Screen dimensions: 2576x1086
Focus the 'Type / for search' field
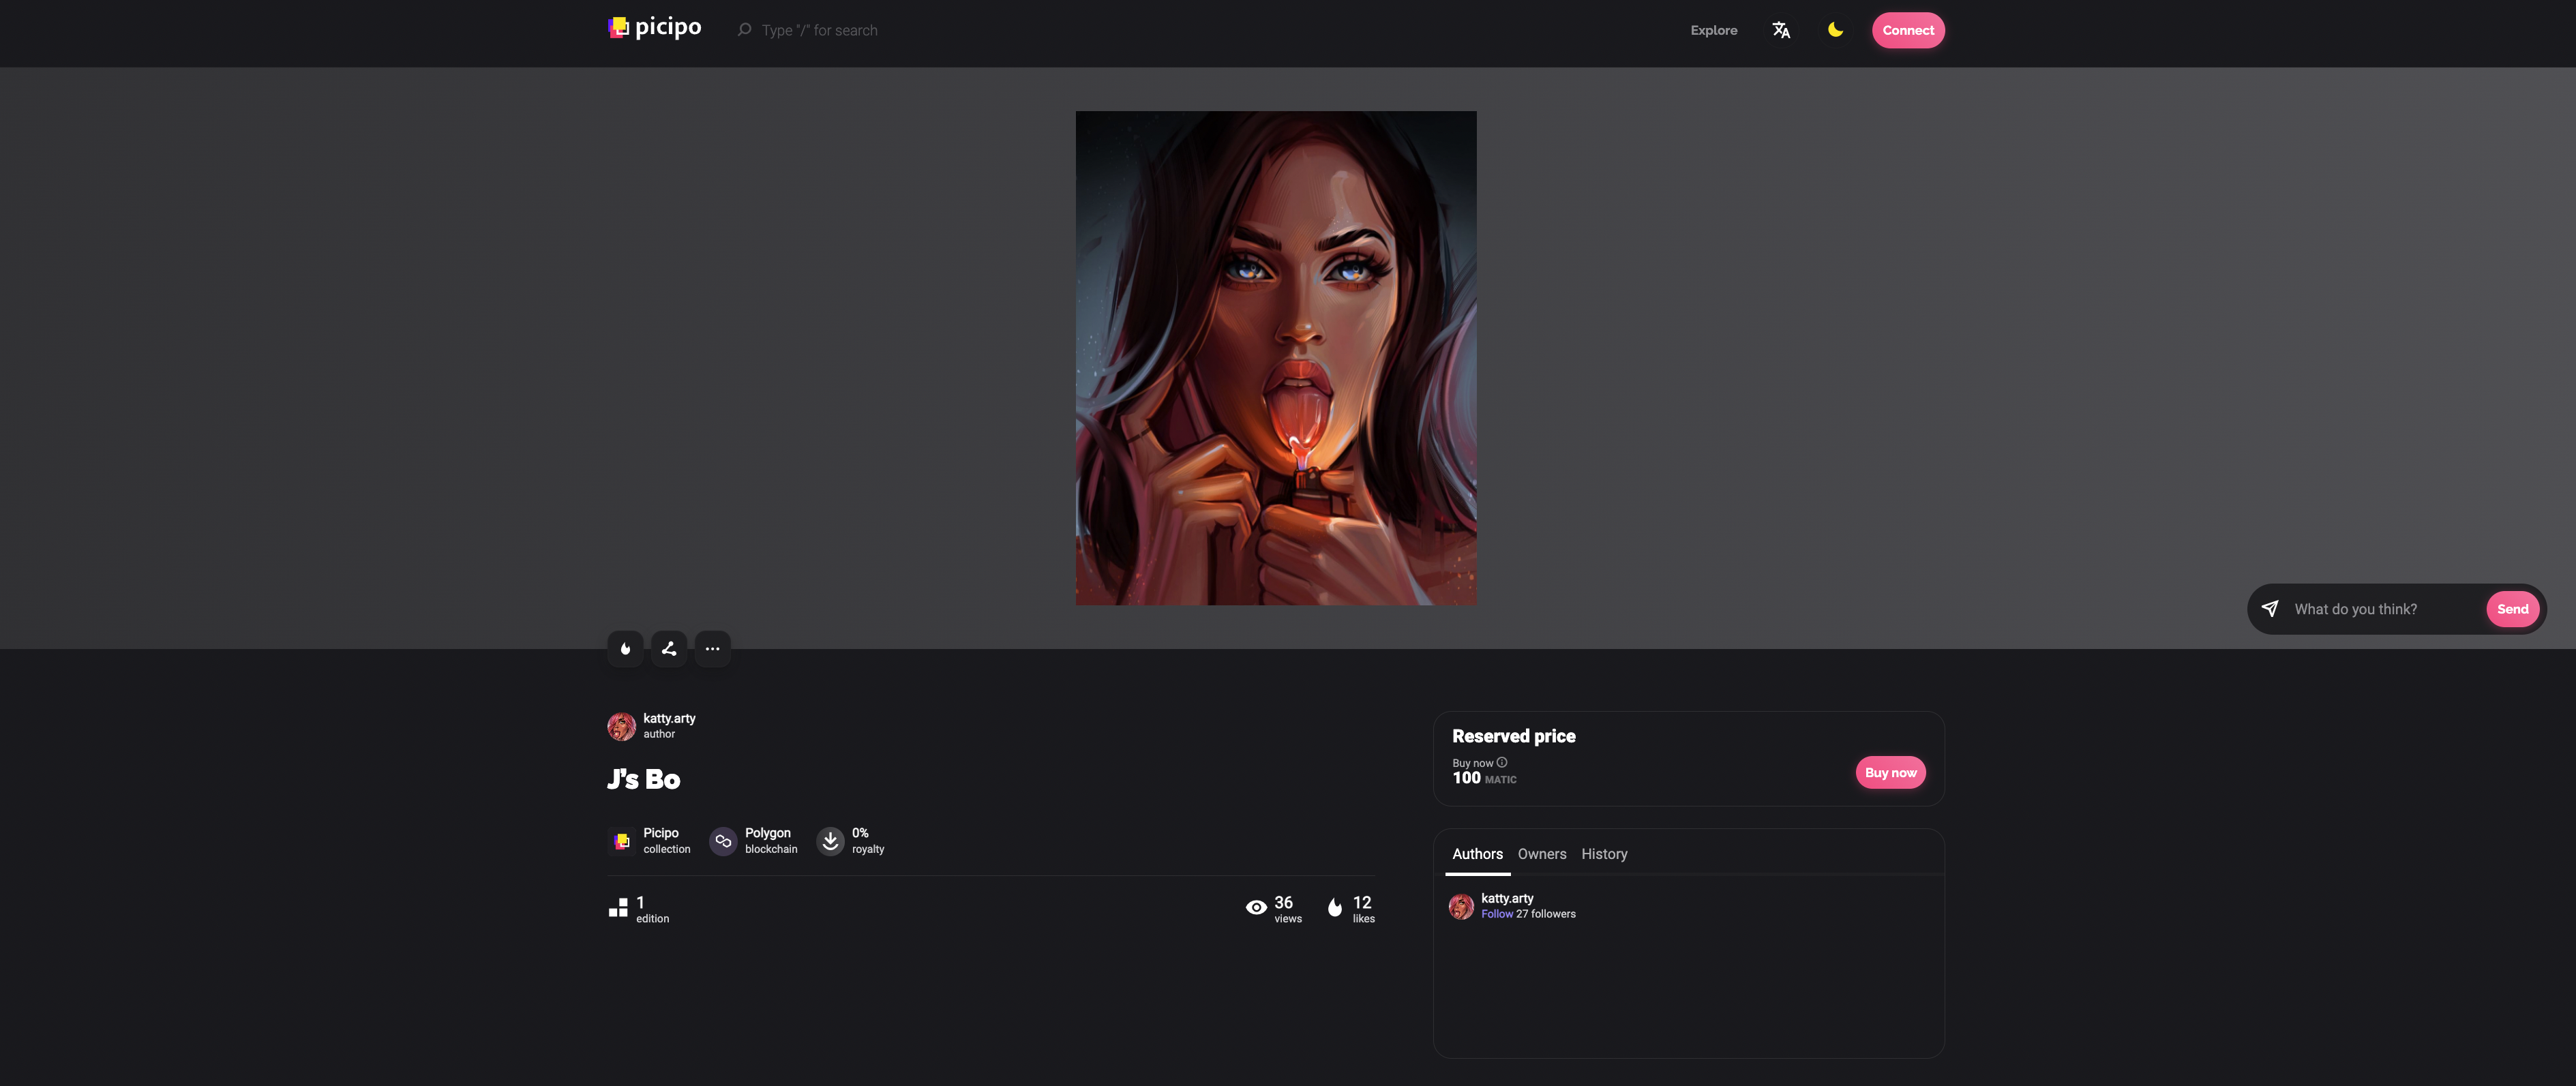(x=819, y=31)
